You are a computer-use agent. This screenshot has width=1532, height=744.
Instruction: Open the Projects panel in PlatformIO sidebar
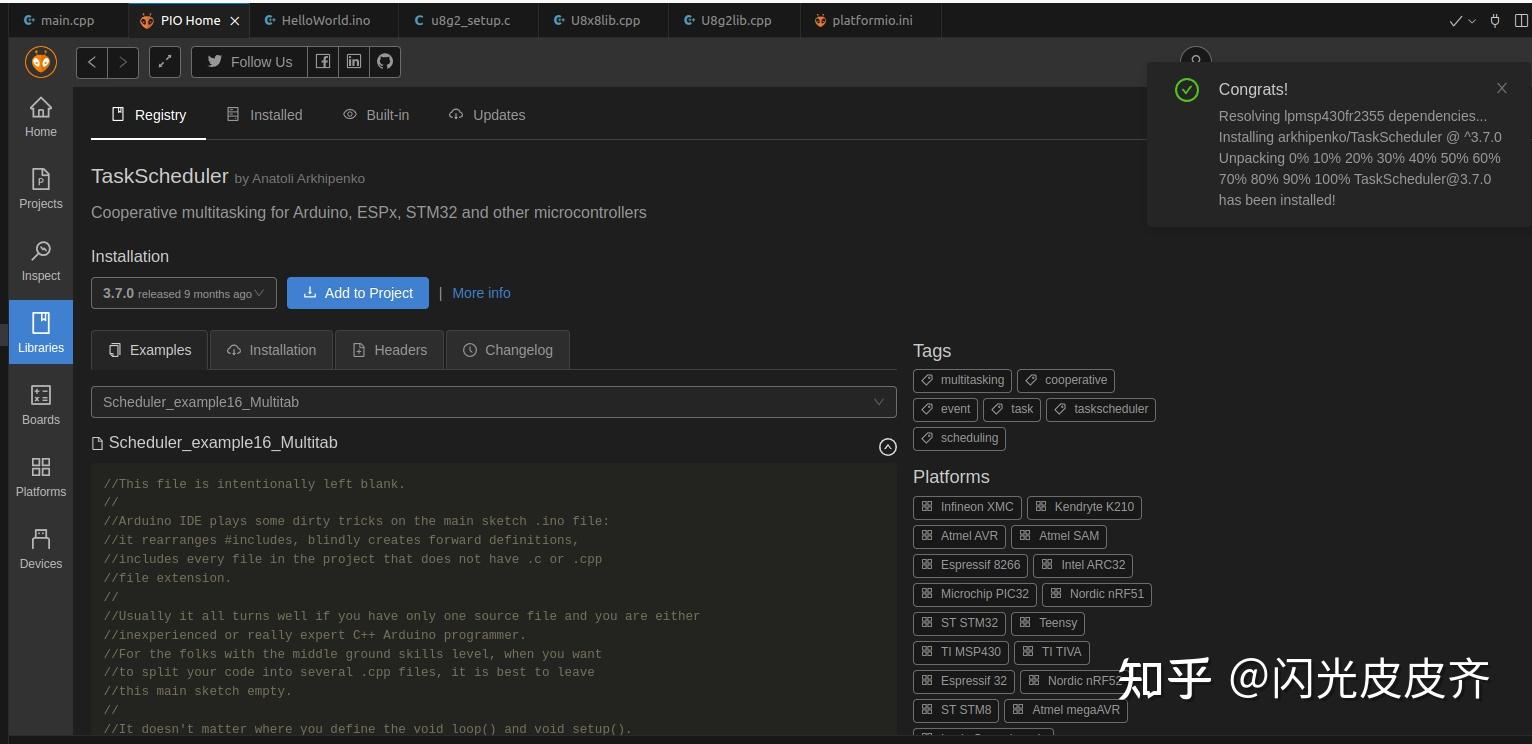click(40, 190)
